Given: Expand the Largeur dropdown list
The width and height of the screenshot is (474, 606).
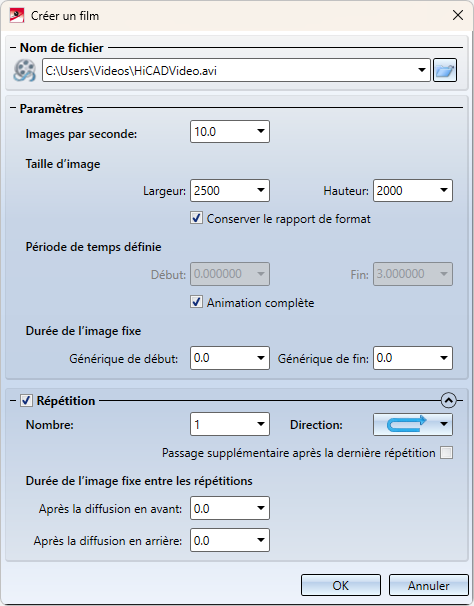Looking at the screenshot, I should pyautogui.click(x=261, y=190).
